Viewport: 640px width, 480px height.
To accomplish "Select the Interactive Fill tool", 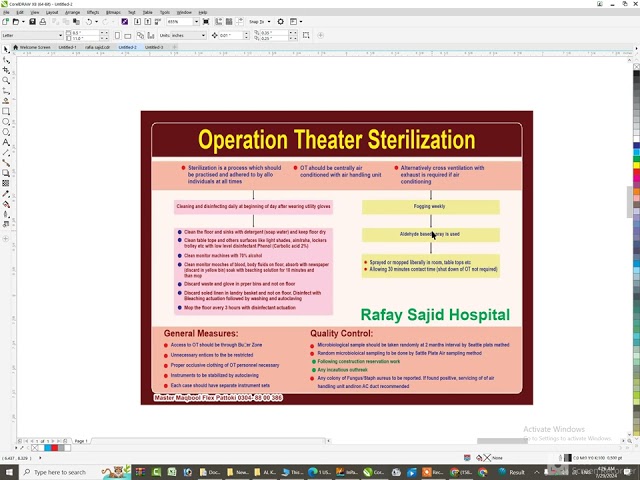I will click(x=6, y=204).
